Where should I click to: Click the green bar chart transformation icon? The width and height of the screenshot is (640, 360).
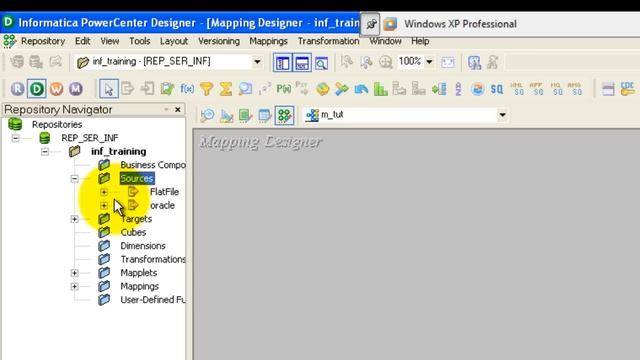pyautogui.click(x=380, y=89)
